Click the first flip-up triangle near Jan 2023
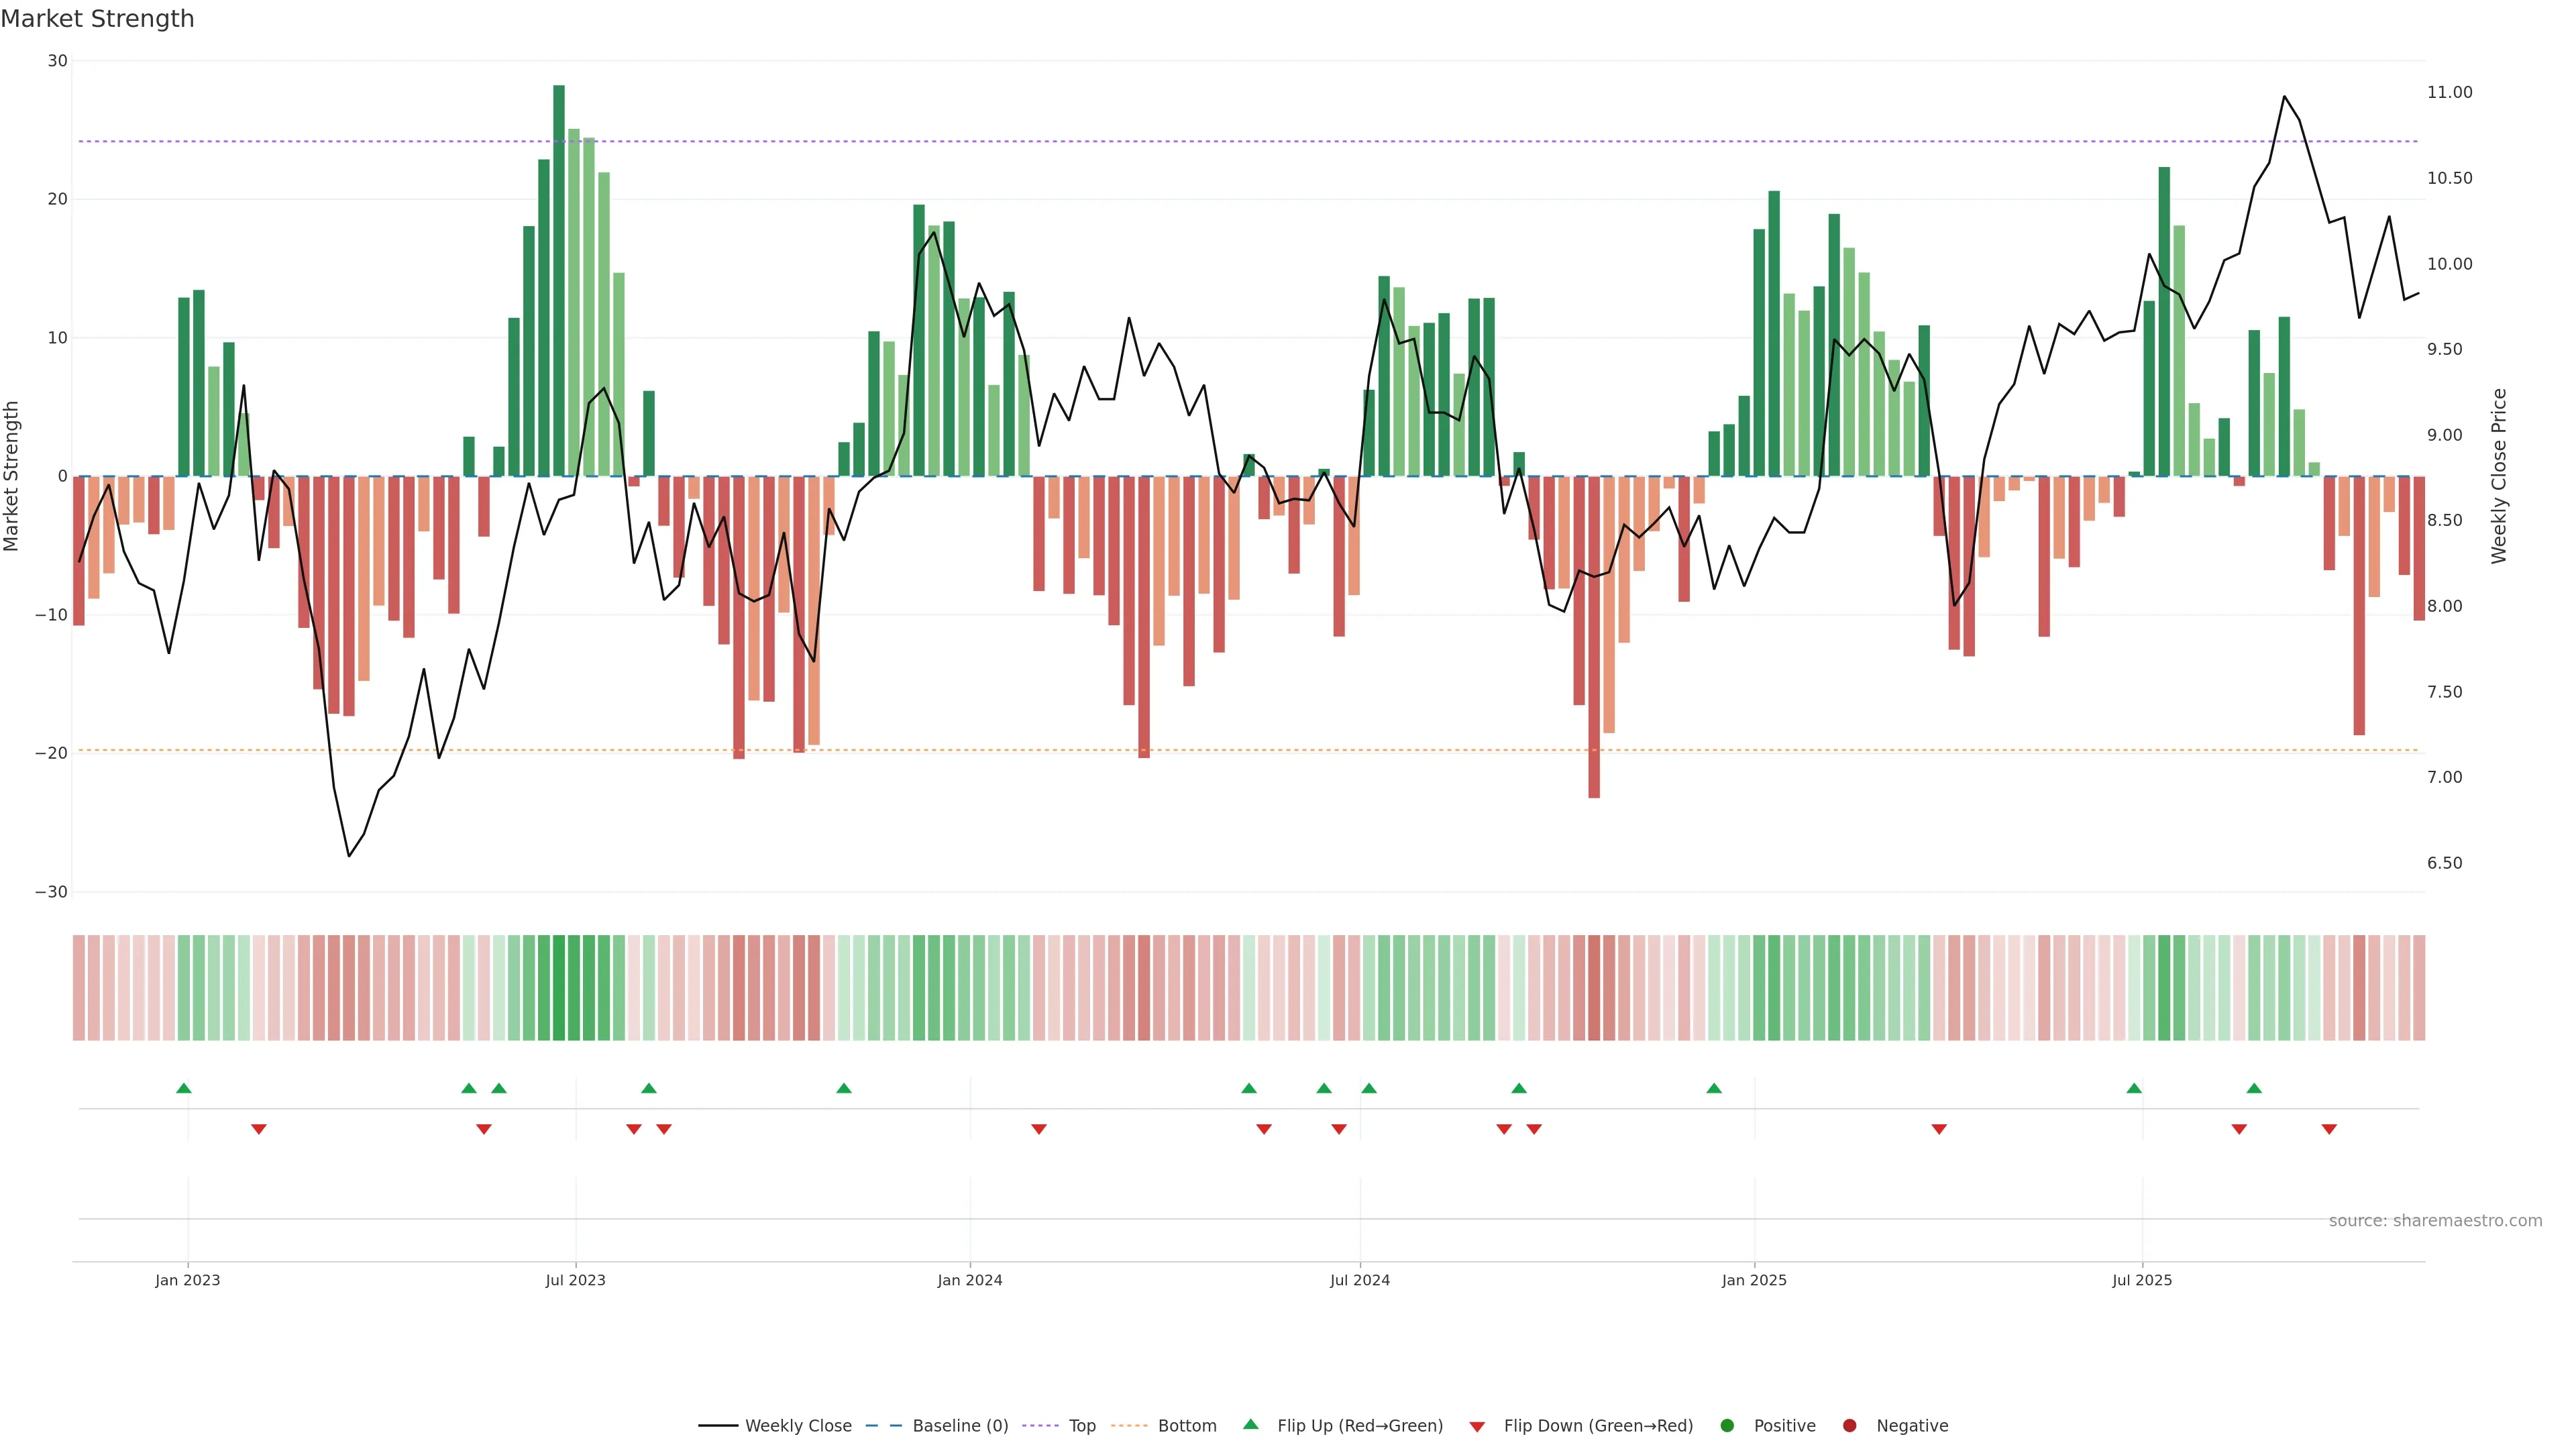Viewport: 2576px width, 1449px height. coord(184,1088)
